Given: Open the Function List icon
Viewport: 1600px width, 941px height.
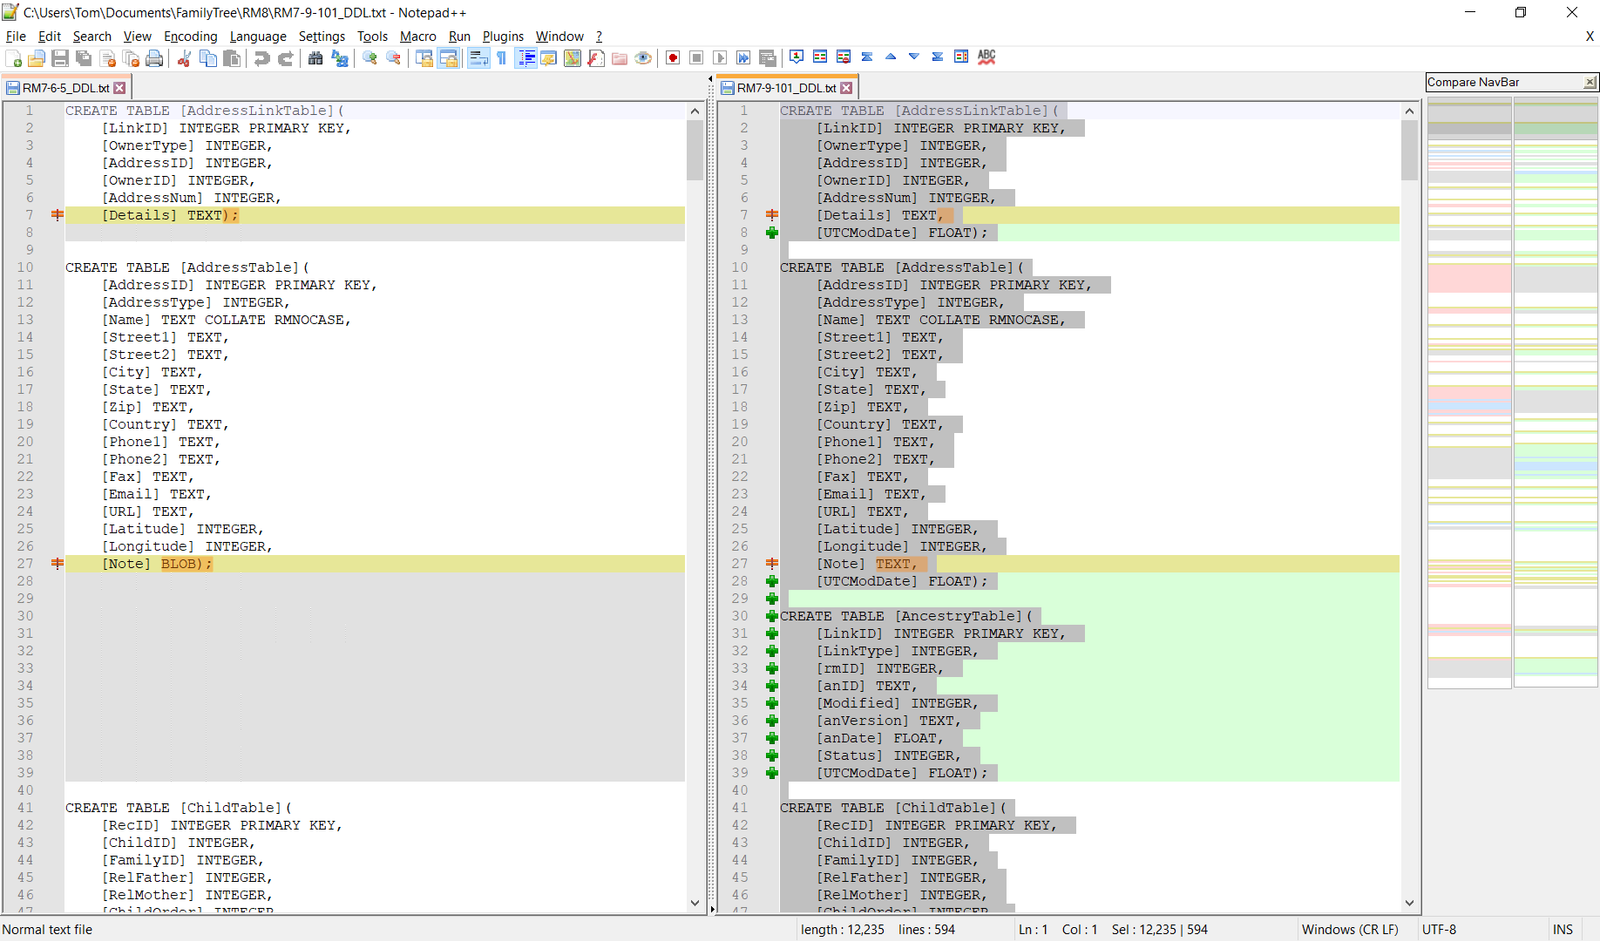Looking at the screenshot, I should click(x=596, y=58).
